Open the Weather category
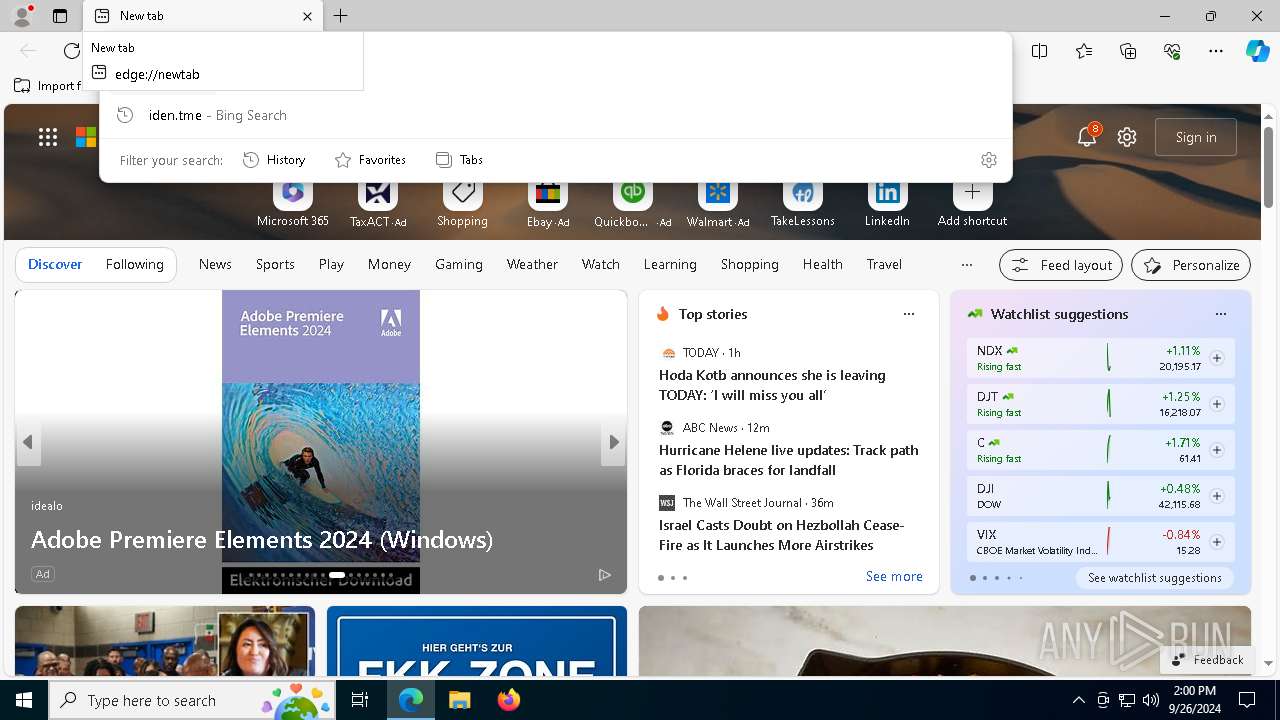 pyautogui.click(x=532, y=264)
